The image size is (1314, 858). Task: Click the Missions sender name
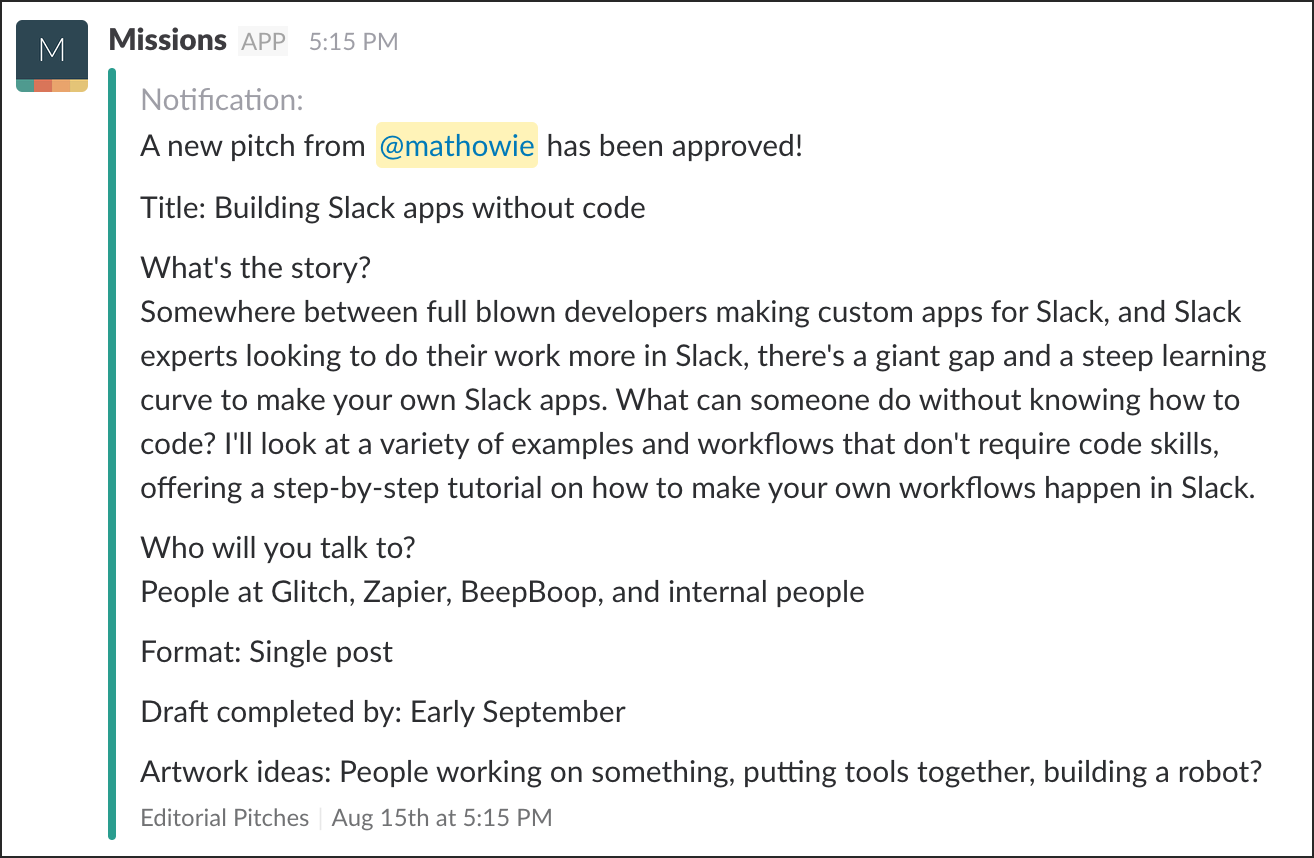[x=168, y=41]
